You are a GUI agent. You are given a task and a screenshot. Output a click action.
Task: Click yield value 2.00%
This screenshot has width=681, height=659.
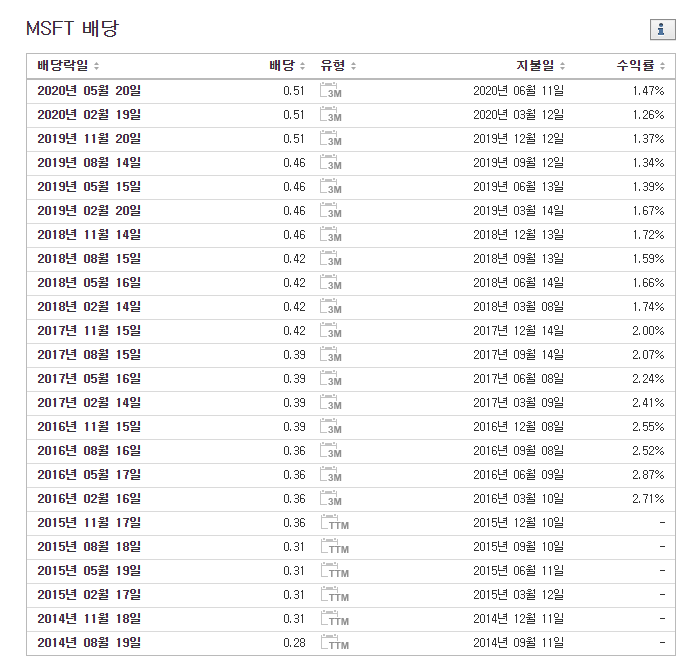click(648, 331)
